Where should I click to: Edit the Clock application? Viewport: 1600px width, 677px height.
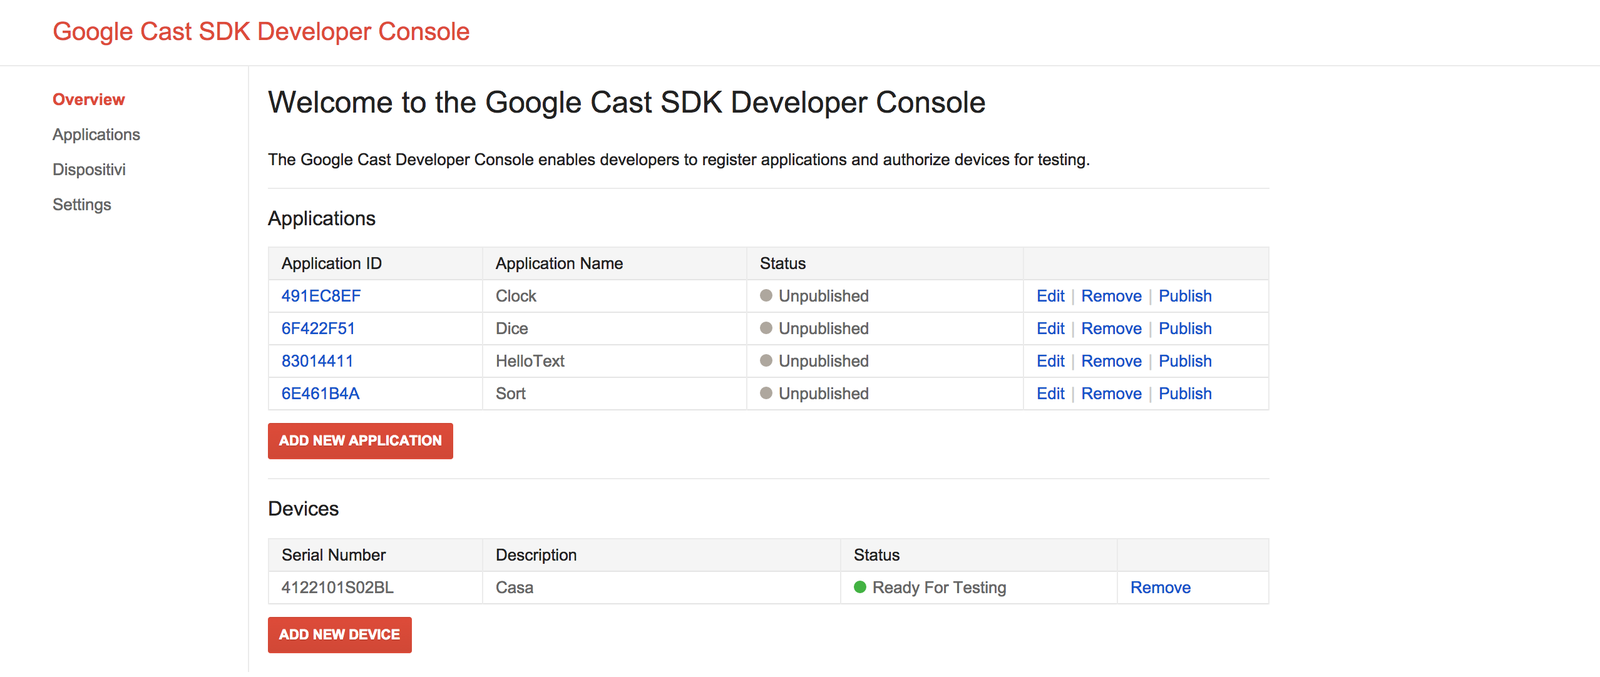coord(1050,296)
